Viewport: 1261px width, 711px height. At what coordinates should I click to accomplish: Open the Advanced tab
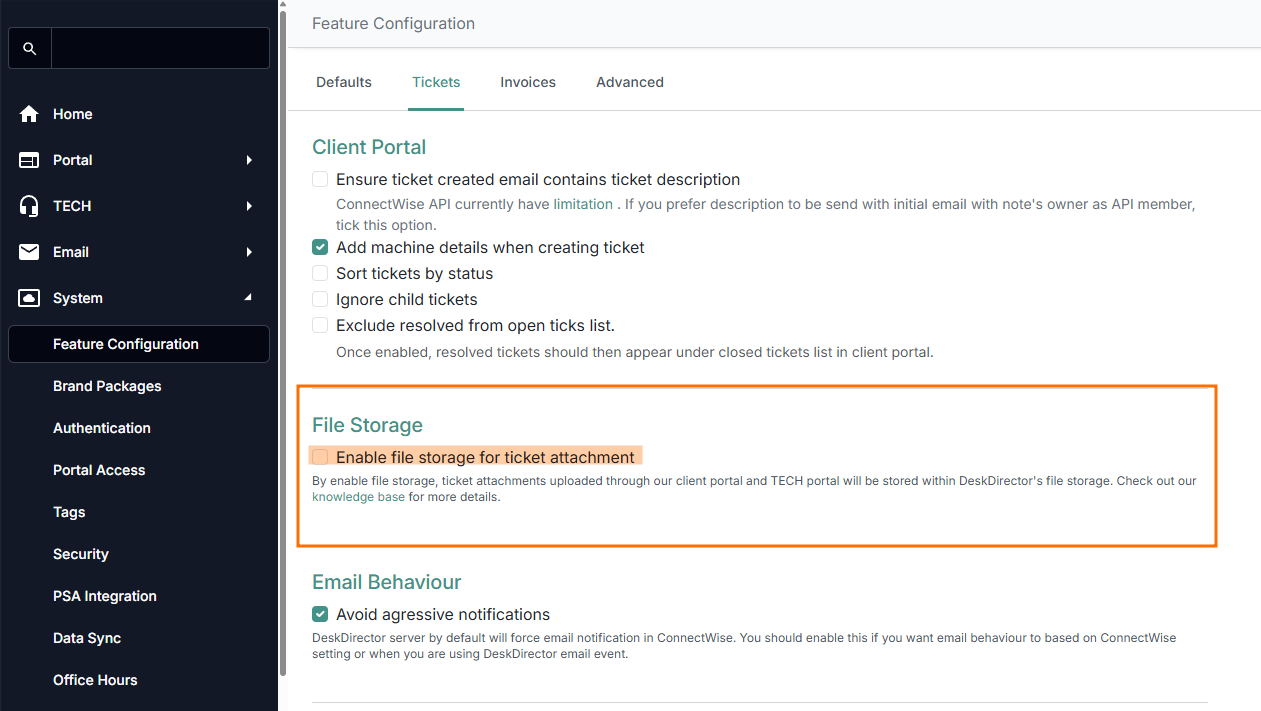tap(630, 82)
